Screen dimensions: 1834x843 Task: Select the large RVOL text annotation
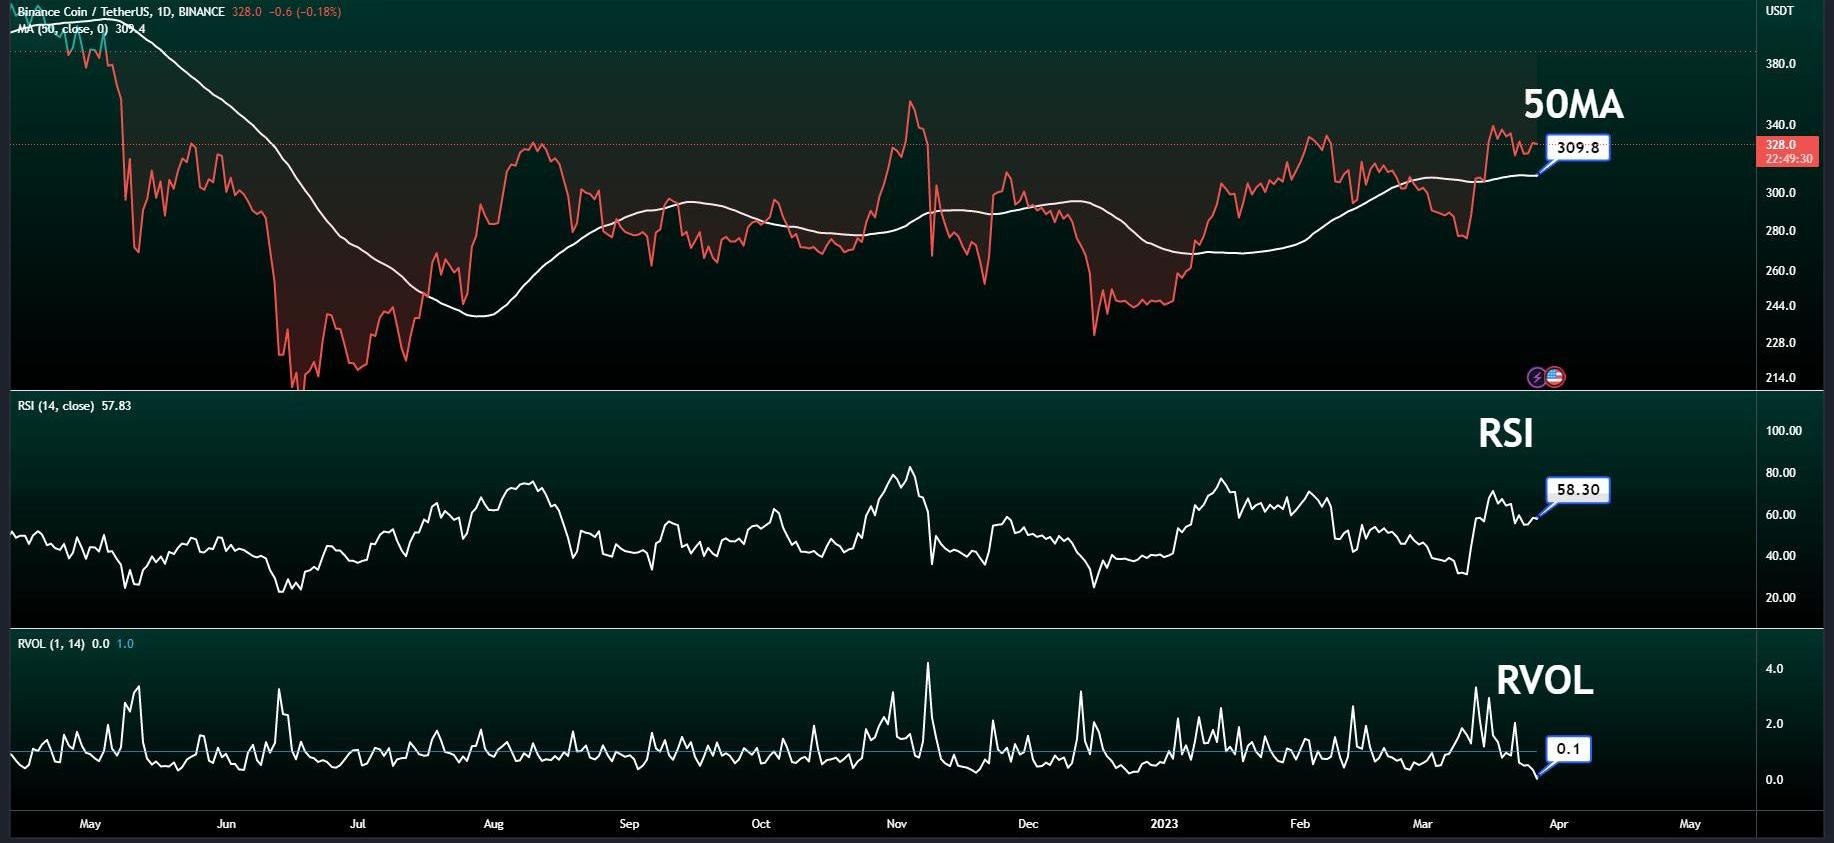[x=1544, y=680]
